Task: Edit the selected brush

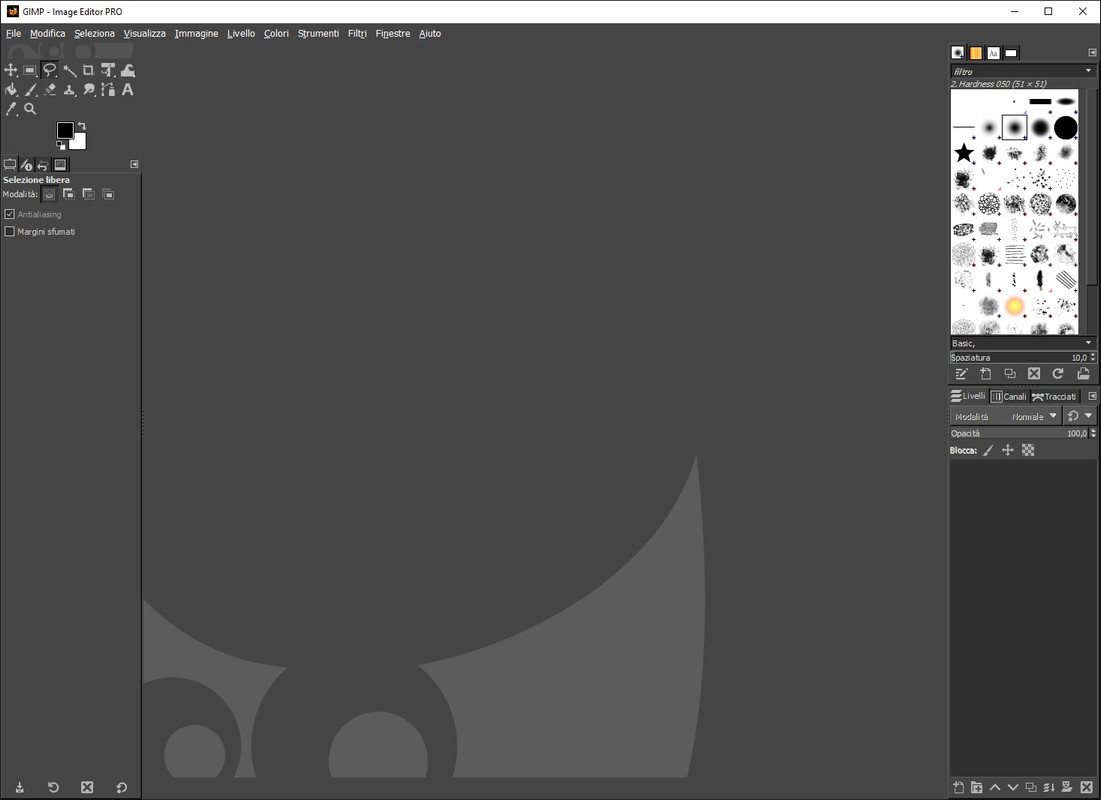Action: 961,374
